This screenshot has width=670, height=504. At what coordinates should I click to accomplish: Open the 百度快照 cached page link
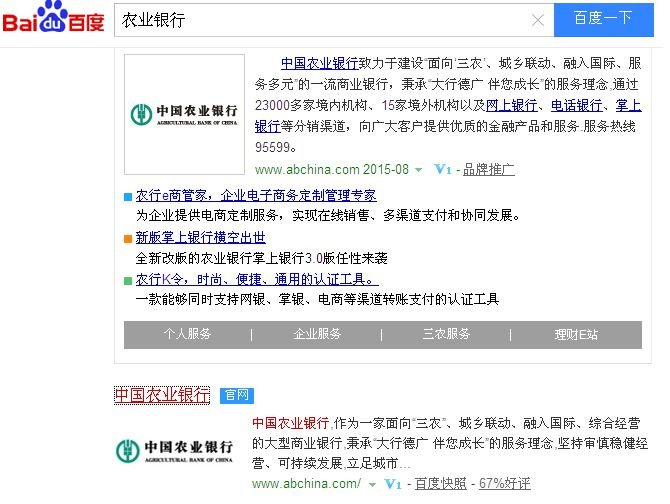click(441, 484)
